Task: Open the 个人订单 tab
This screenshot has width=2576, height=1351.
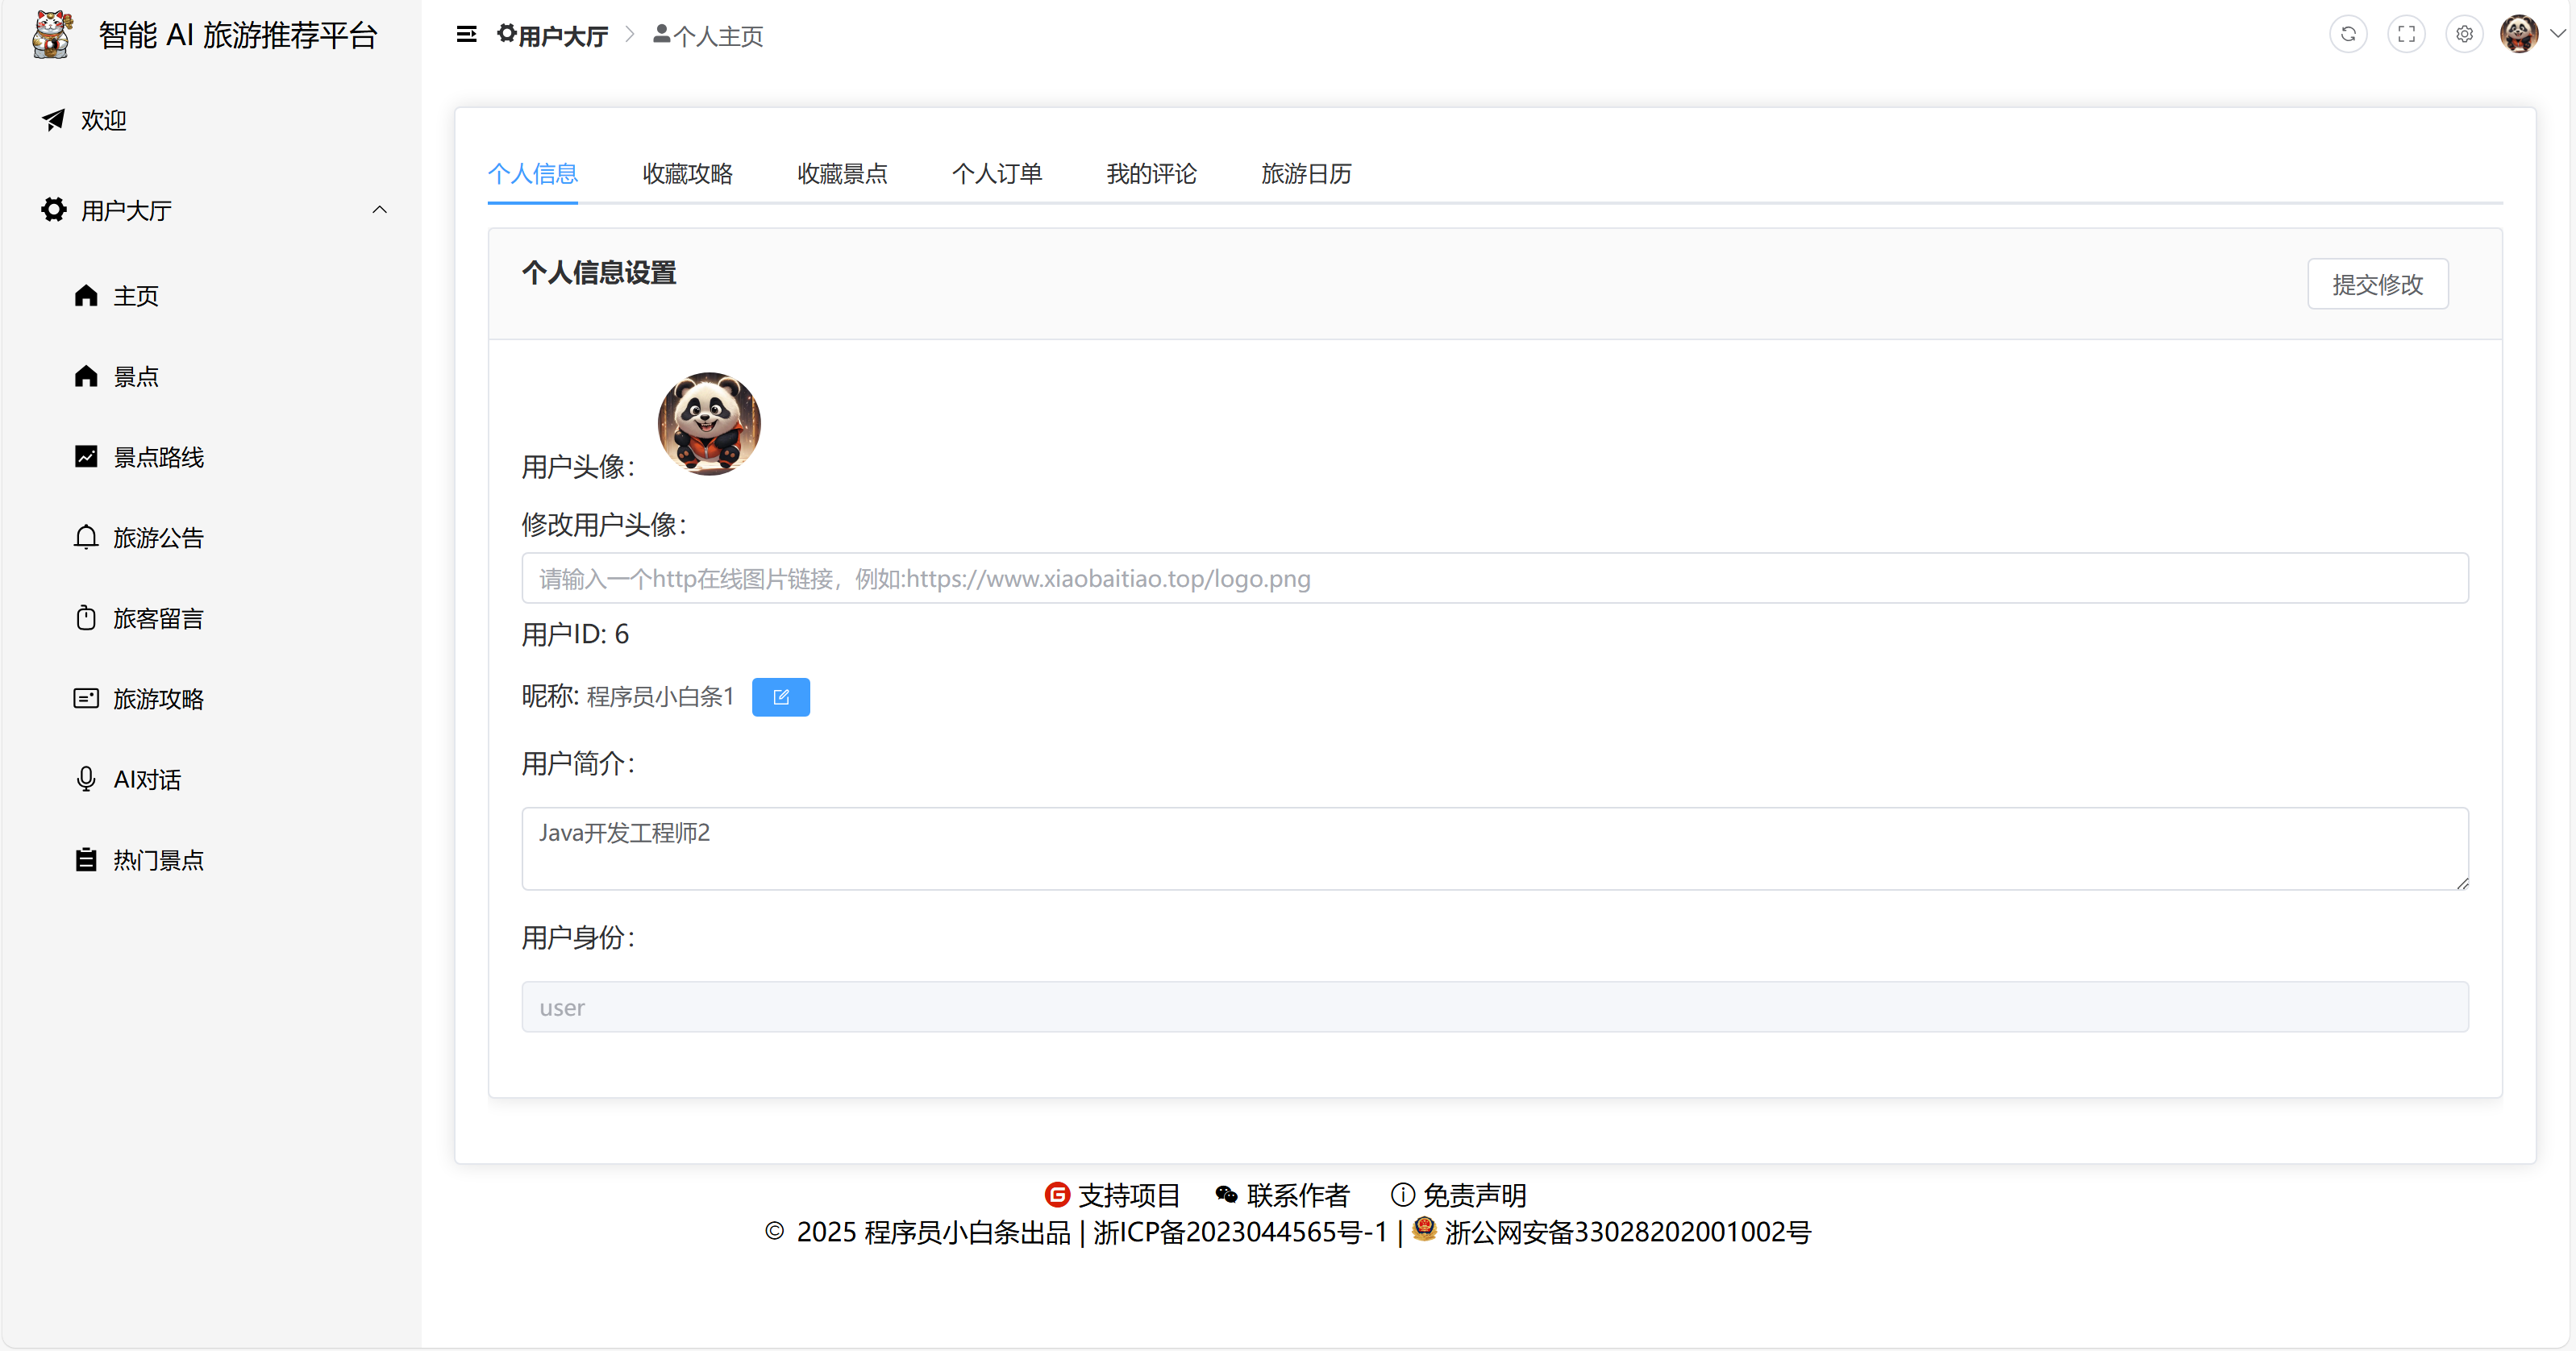Action: point(996,174)
